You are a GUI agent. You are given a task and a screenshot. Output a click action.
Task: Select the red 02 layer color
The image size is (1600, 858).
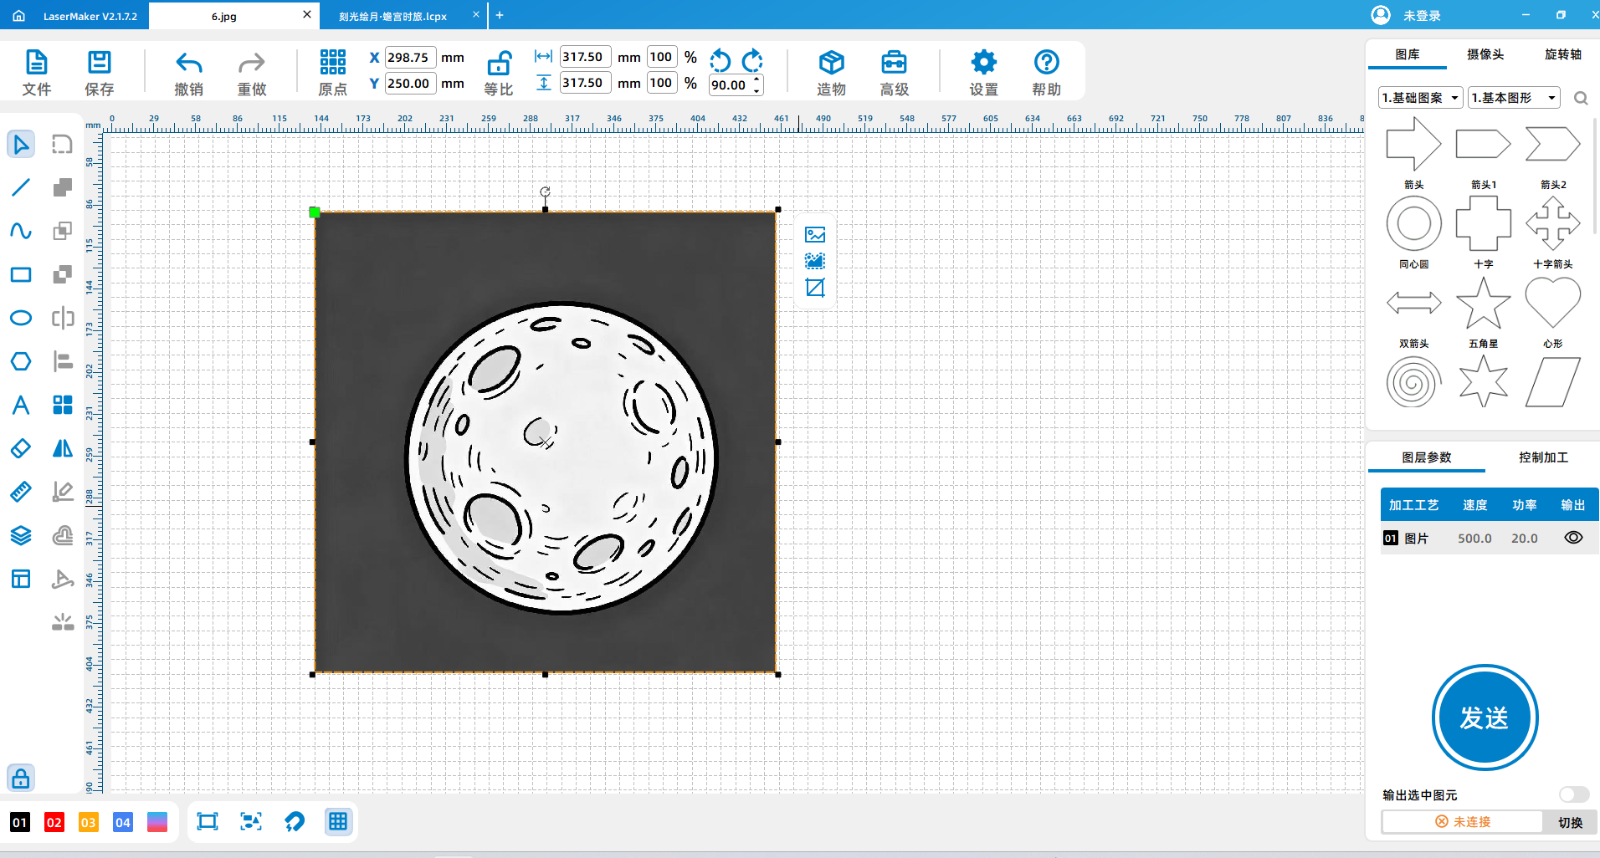coord(54,822)
